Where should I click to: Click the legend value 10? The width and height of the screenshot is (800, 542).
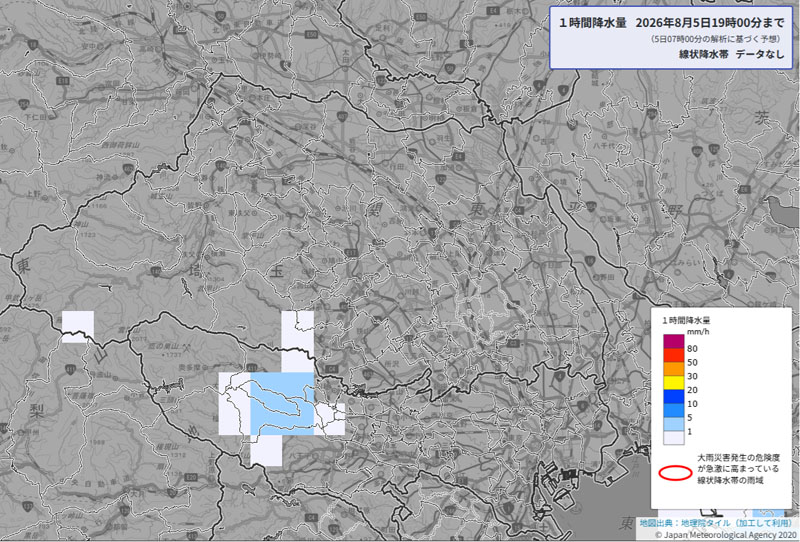click(x=692, y=404)
